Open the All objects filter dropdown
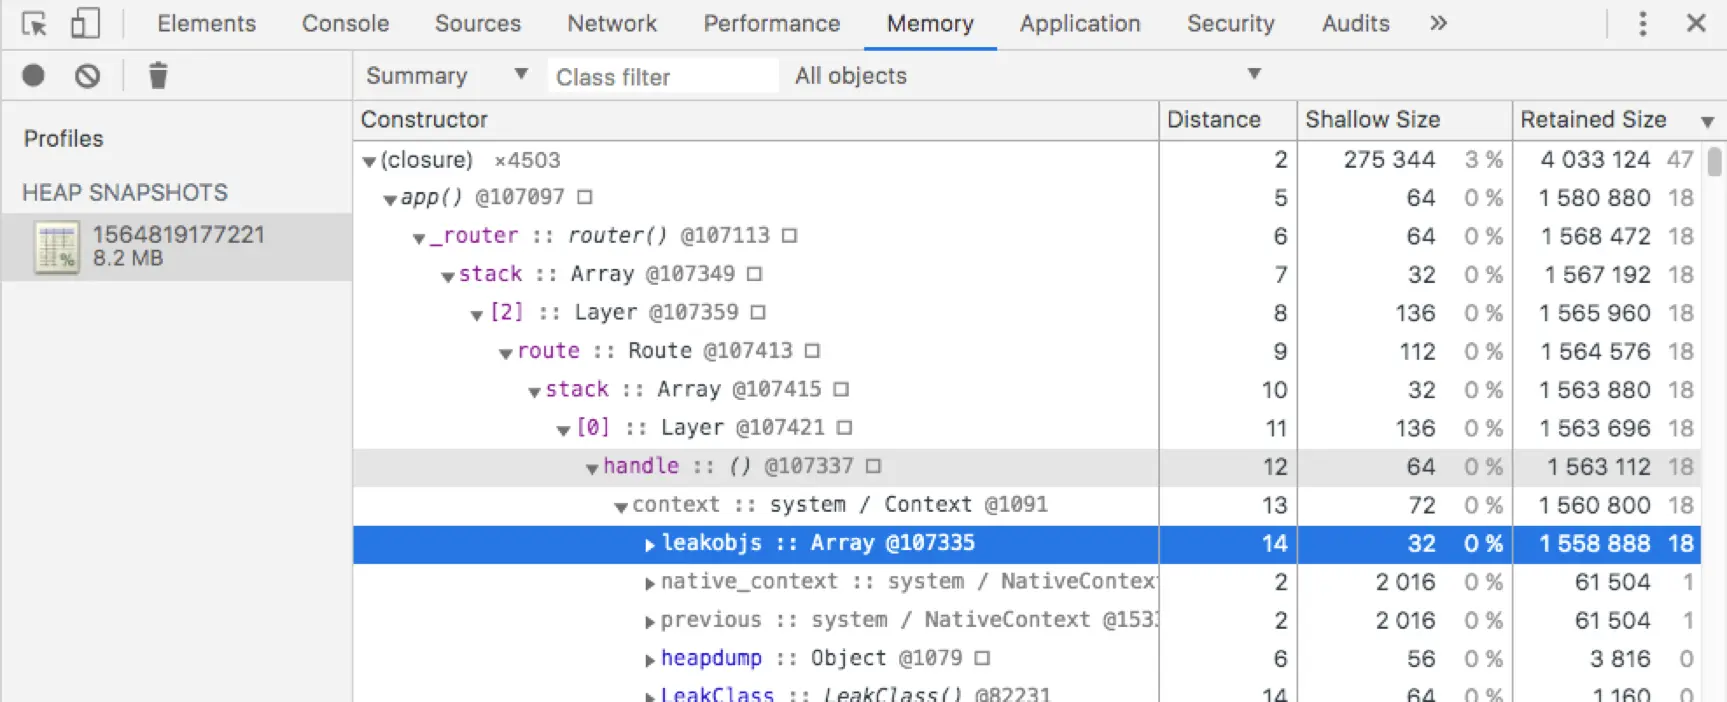The image size is (1727, 702). pyautogui.click(x=1026, y=75)
